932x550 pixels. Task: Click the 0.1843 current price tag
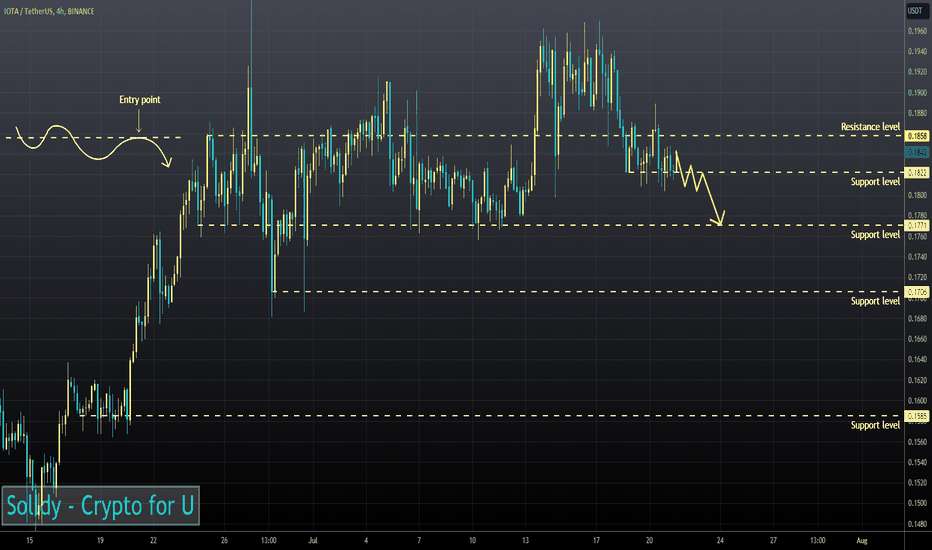(917, 153)
